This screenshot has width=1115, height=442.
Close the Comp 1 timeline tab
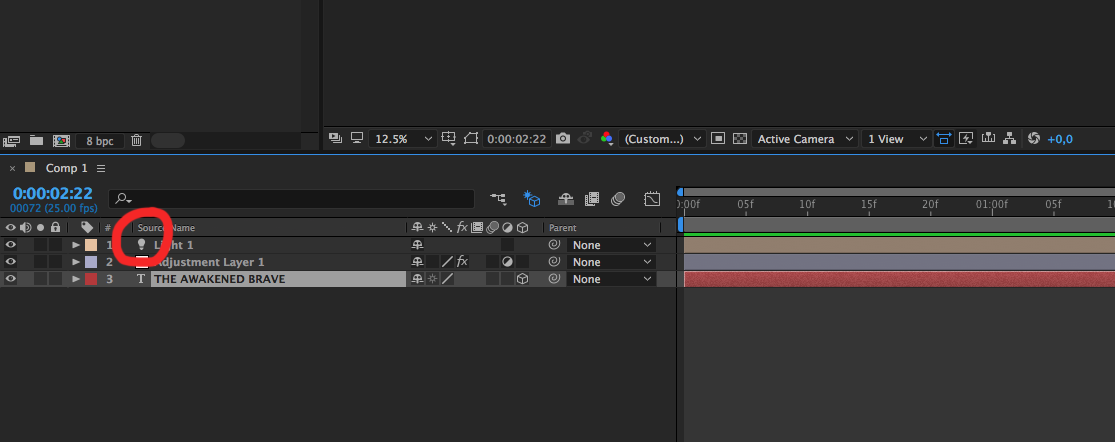[x=12, y=168]
